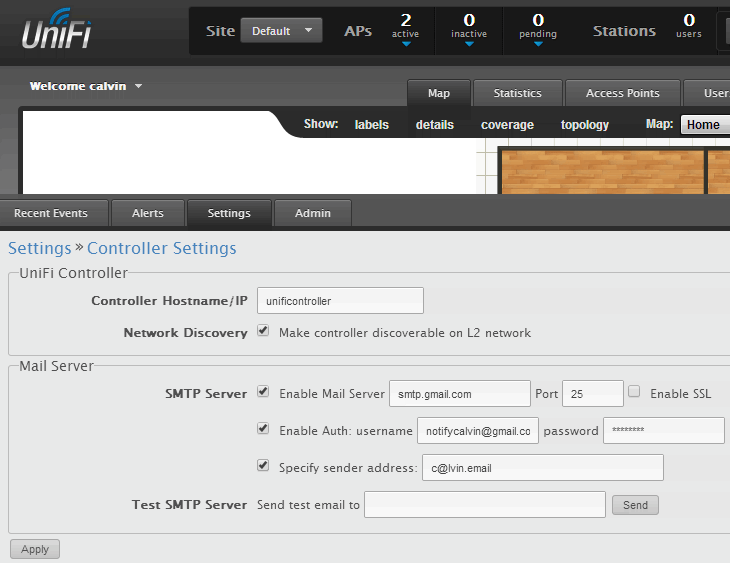Click the APs label in the header
This screenshot has height=563, width=730.
click(358, 31)
